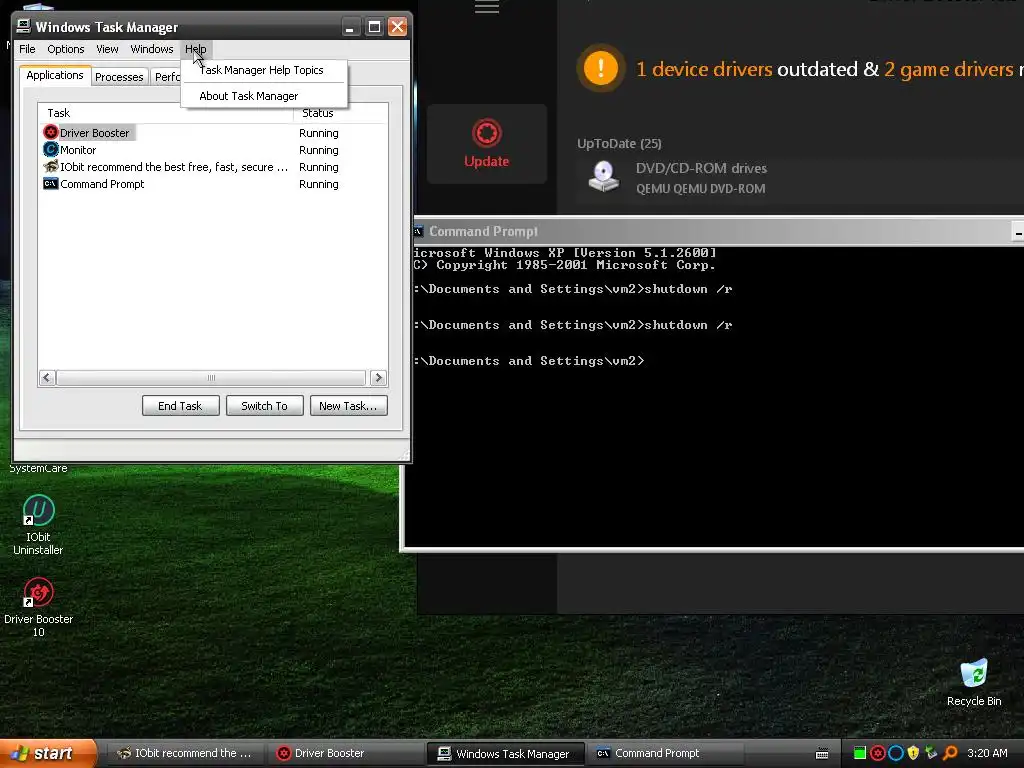This screenshot has height=768, width=1024.
Task: Click the UpToDate (25) section label
Action: point(619,143)
